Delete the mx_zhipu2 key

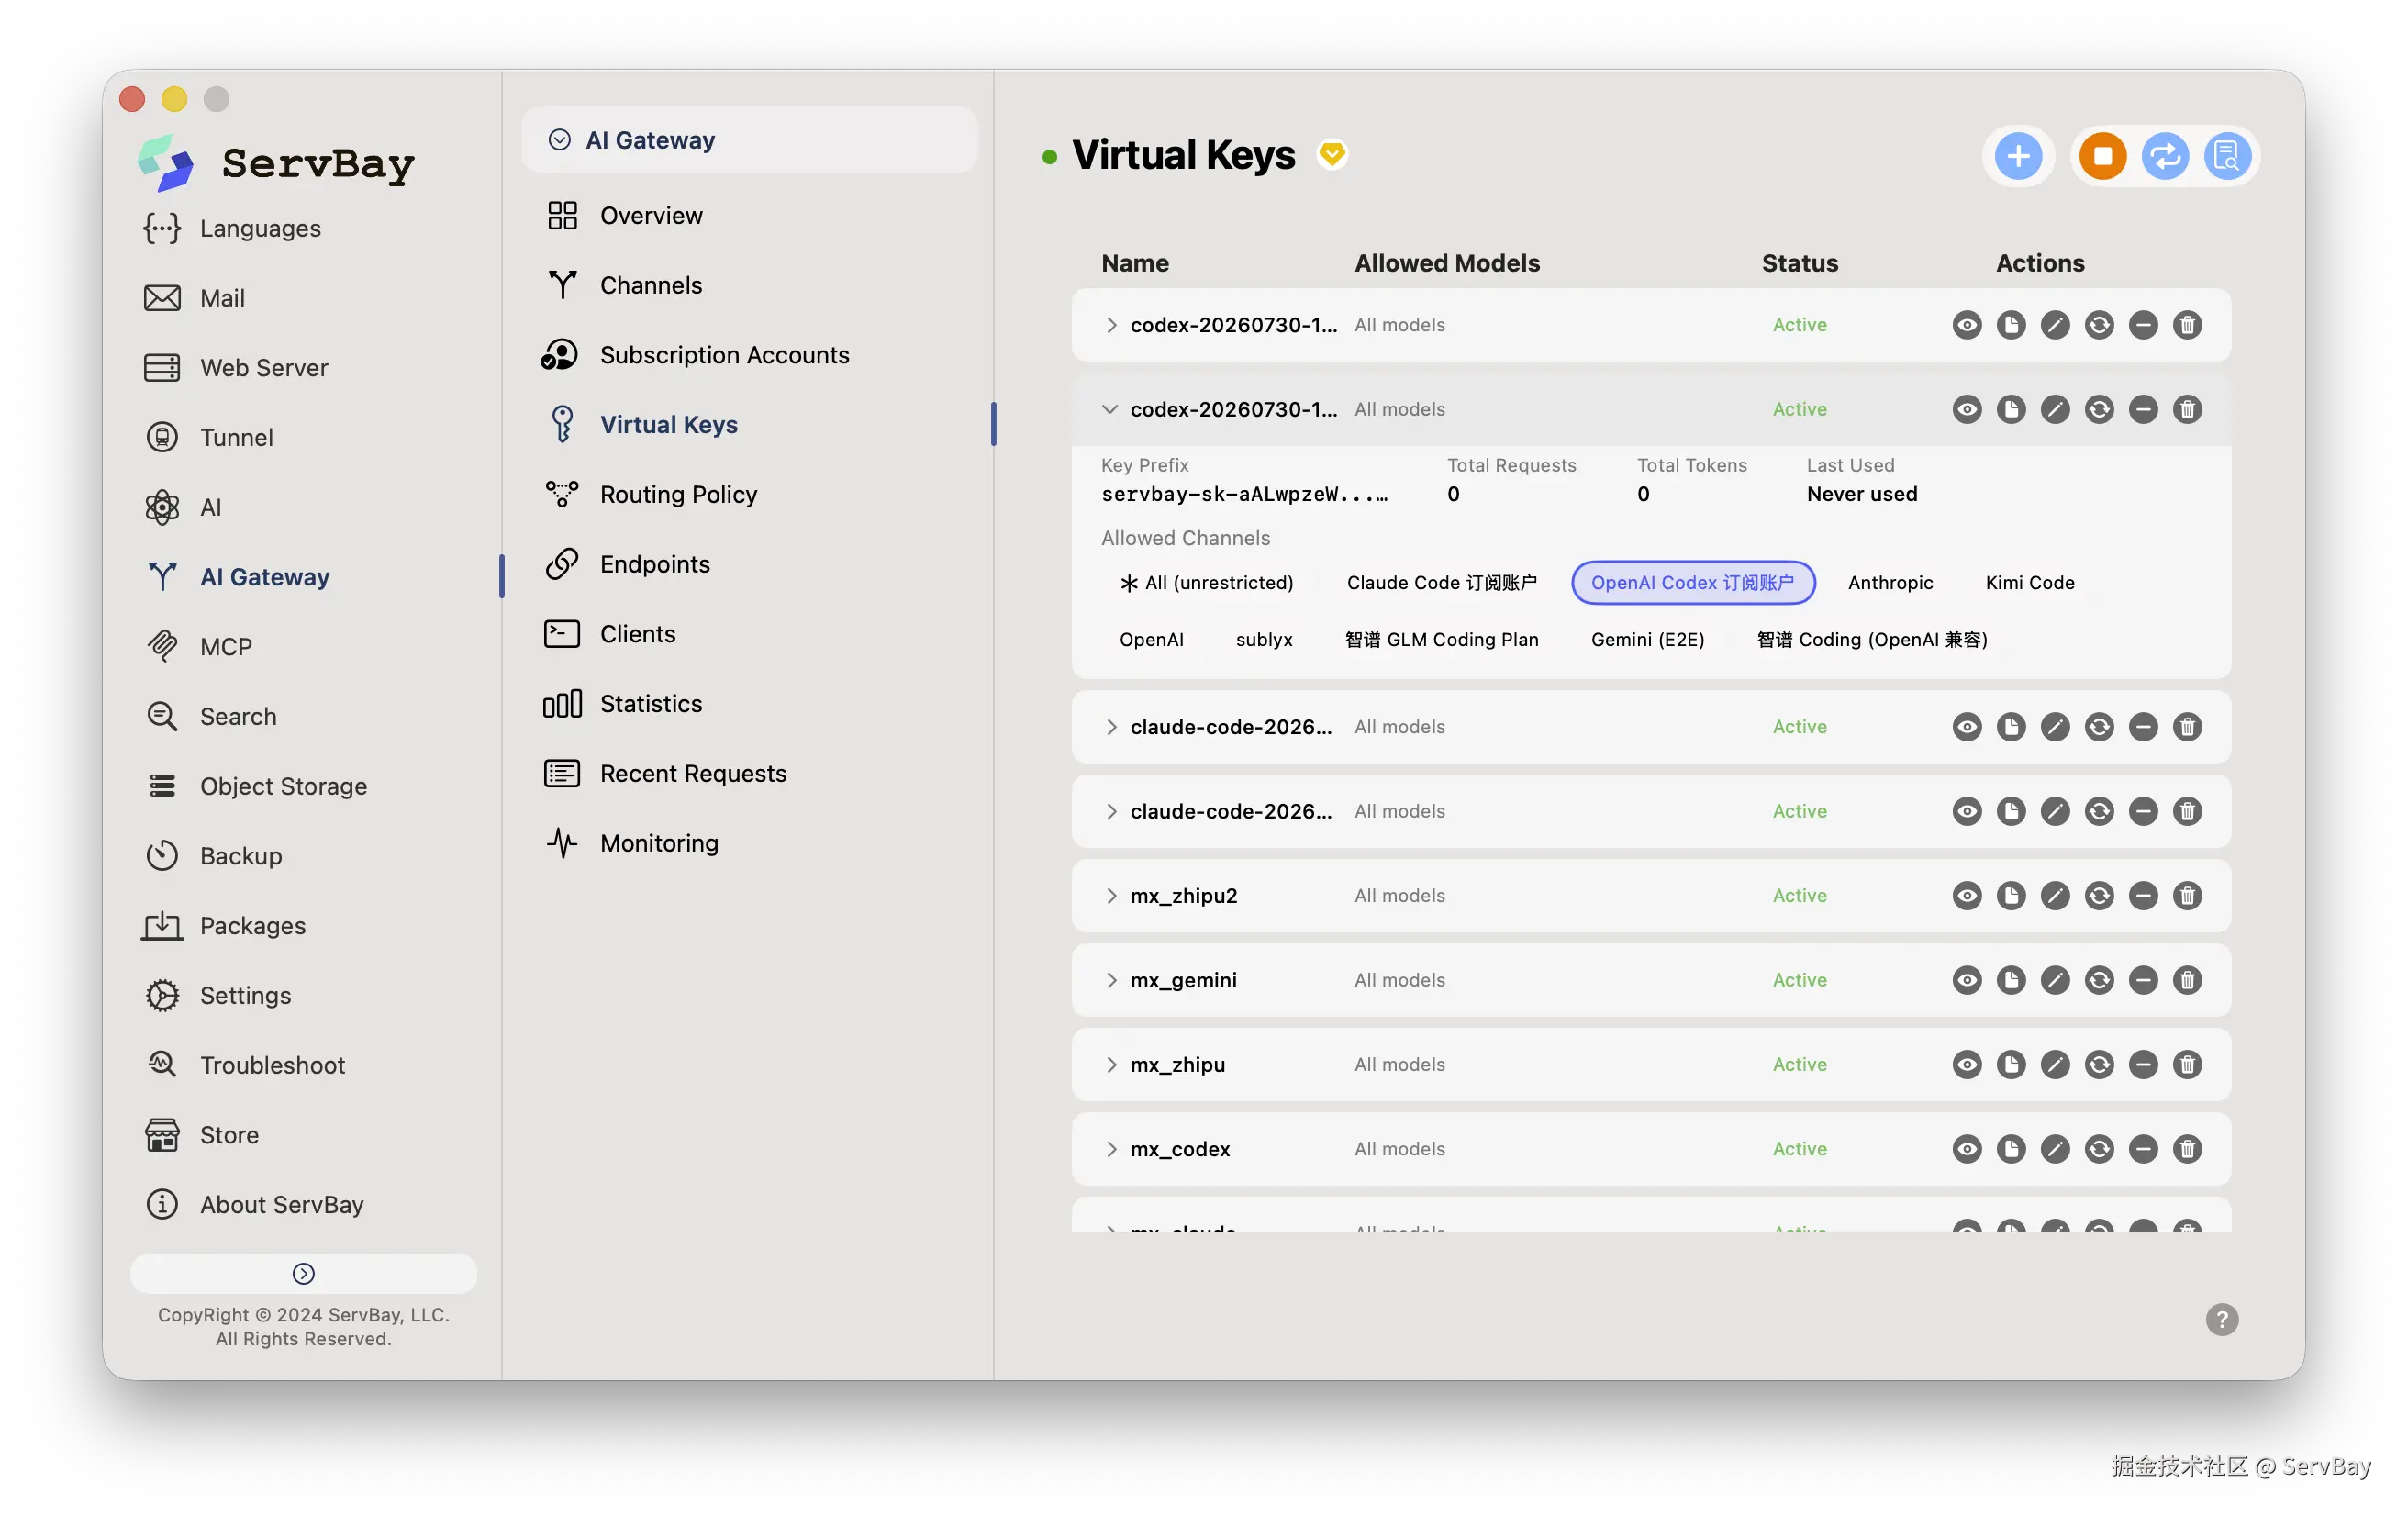point(2186,896)
